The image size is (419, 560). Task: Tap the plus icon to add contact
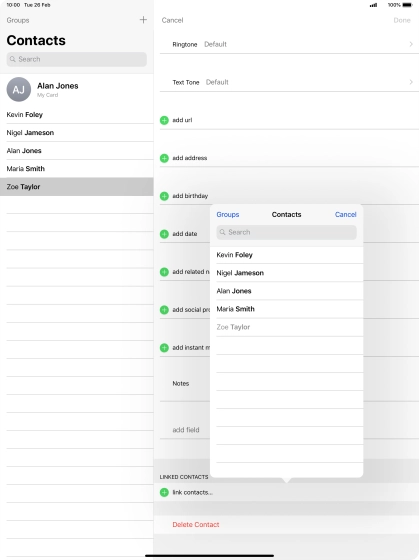(x=143, y=20)
